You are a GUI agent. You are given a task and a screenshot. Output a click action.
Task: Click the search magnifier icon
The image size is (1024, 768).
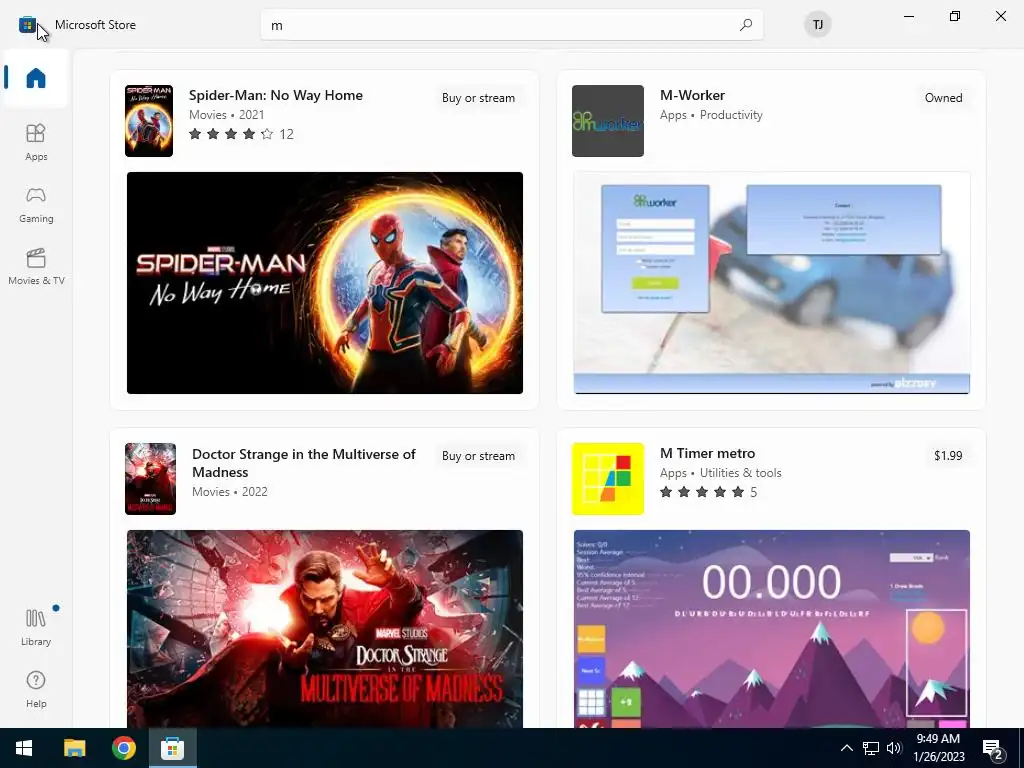(746, 25)
